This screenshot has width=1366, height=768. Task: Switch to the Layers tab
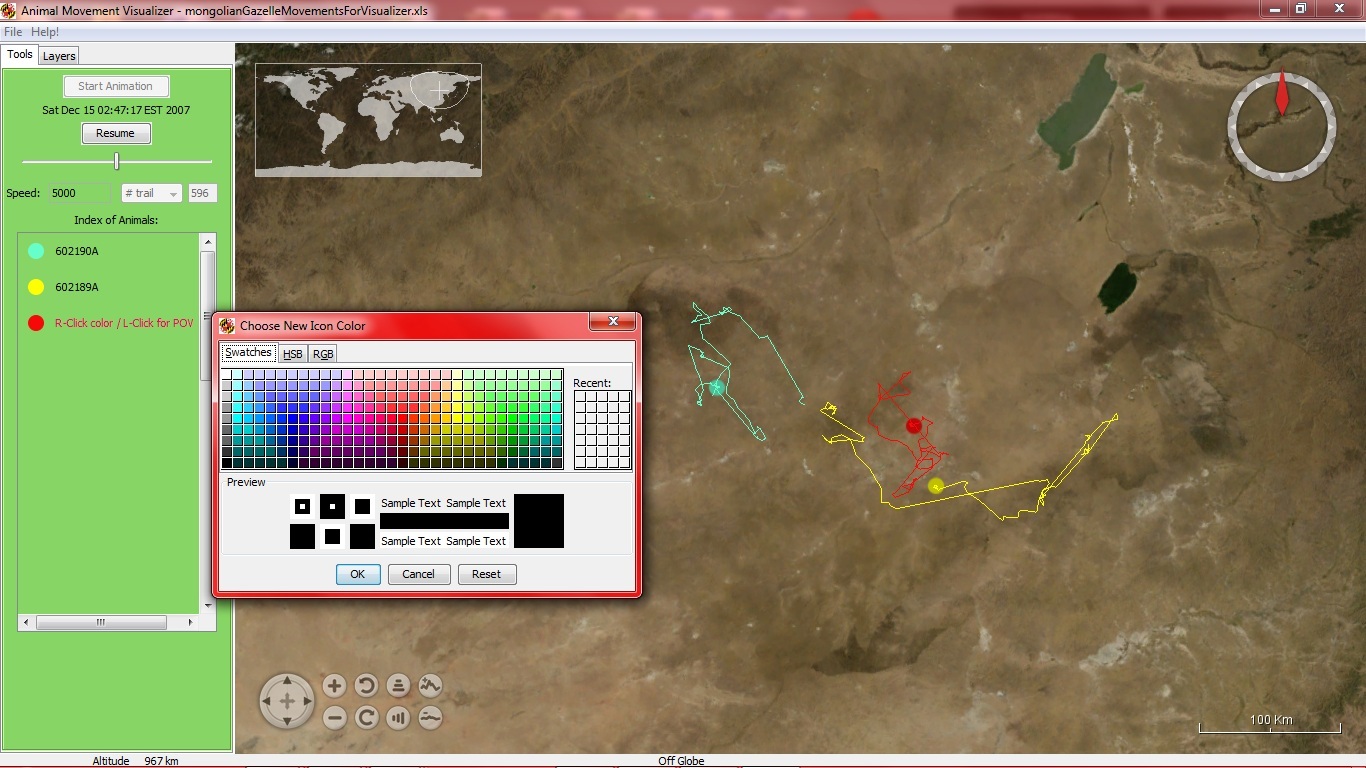coord(59,56)
